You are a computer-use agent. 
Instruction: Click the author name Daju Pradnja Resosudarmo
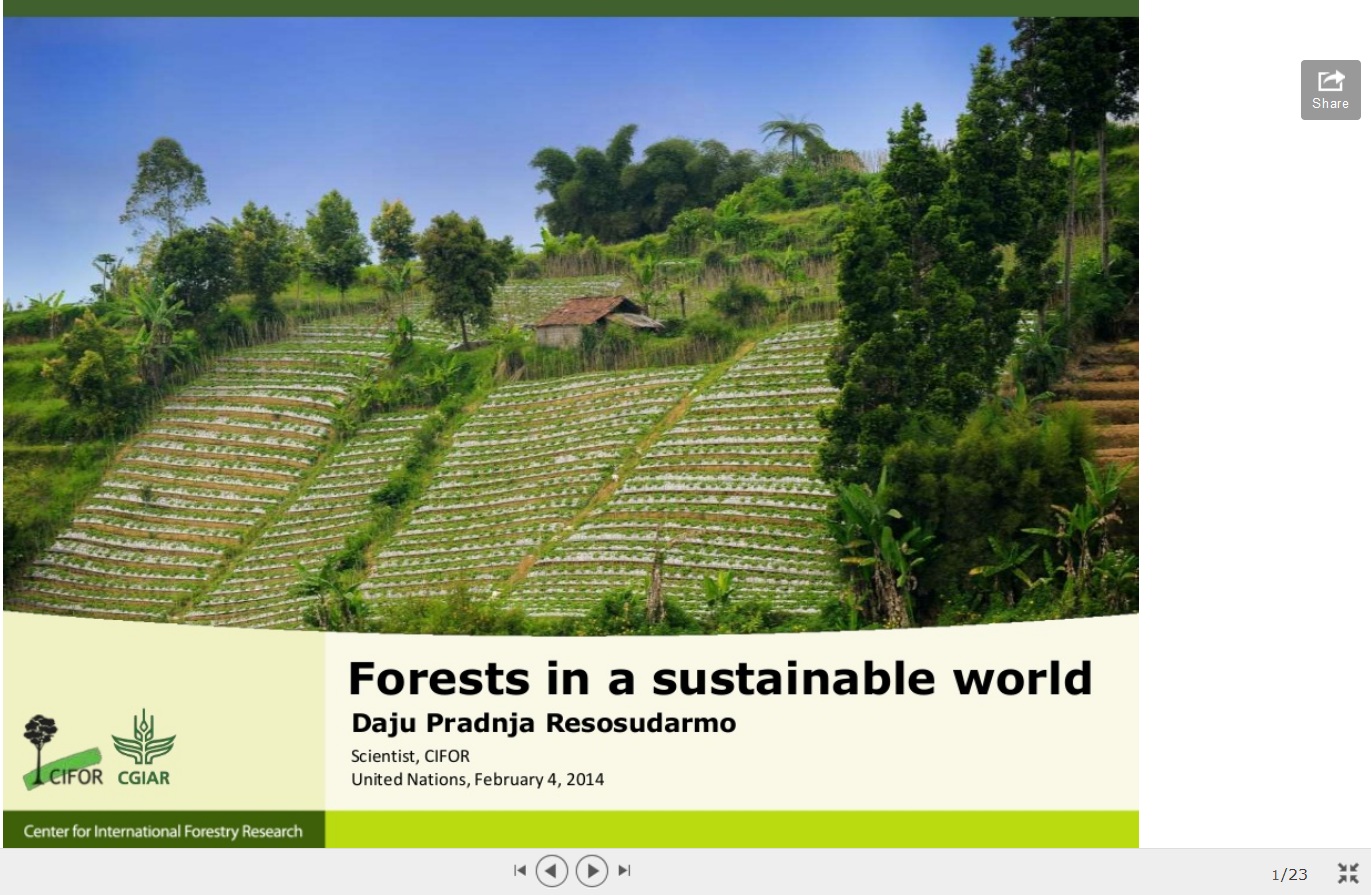(x=543, y=722)
